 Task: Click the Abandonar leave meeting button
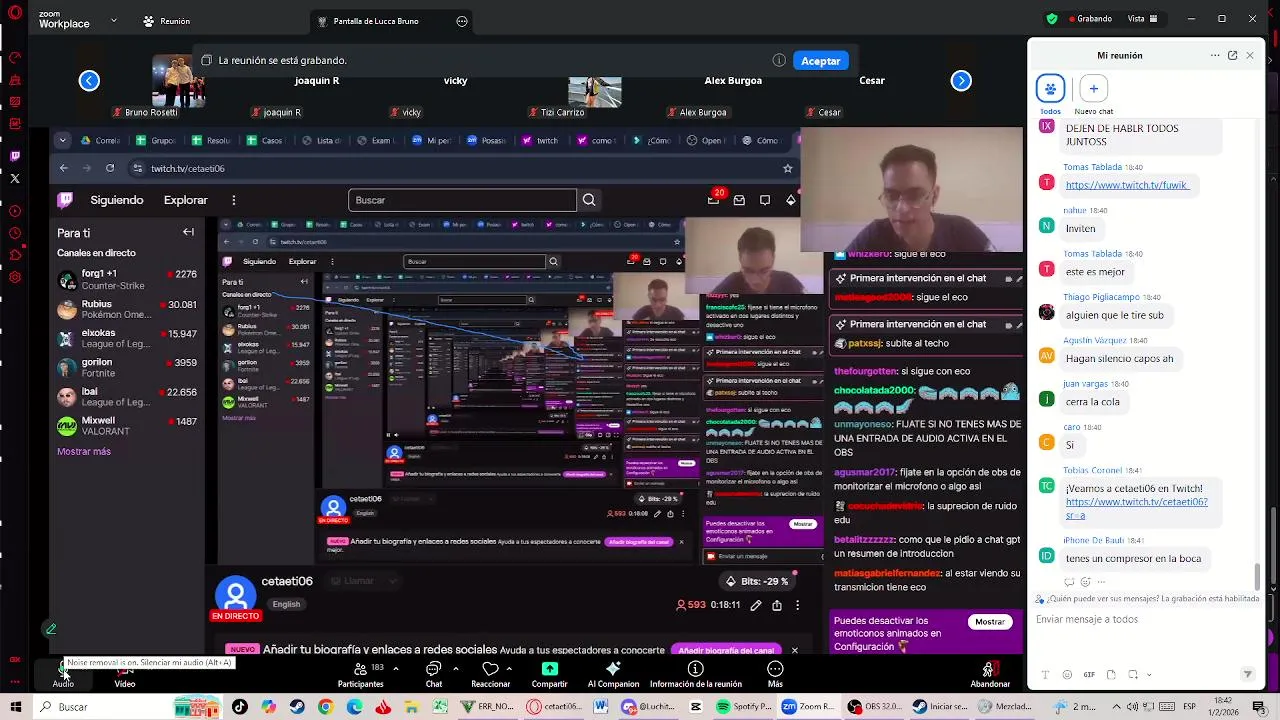[990, 674]
